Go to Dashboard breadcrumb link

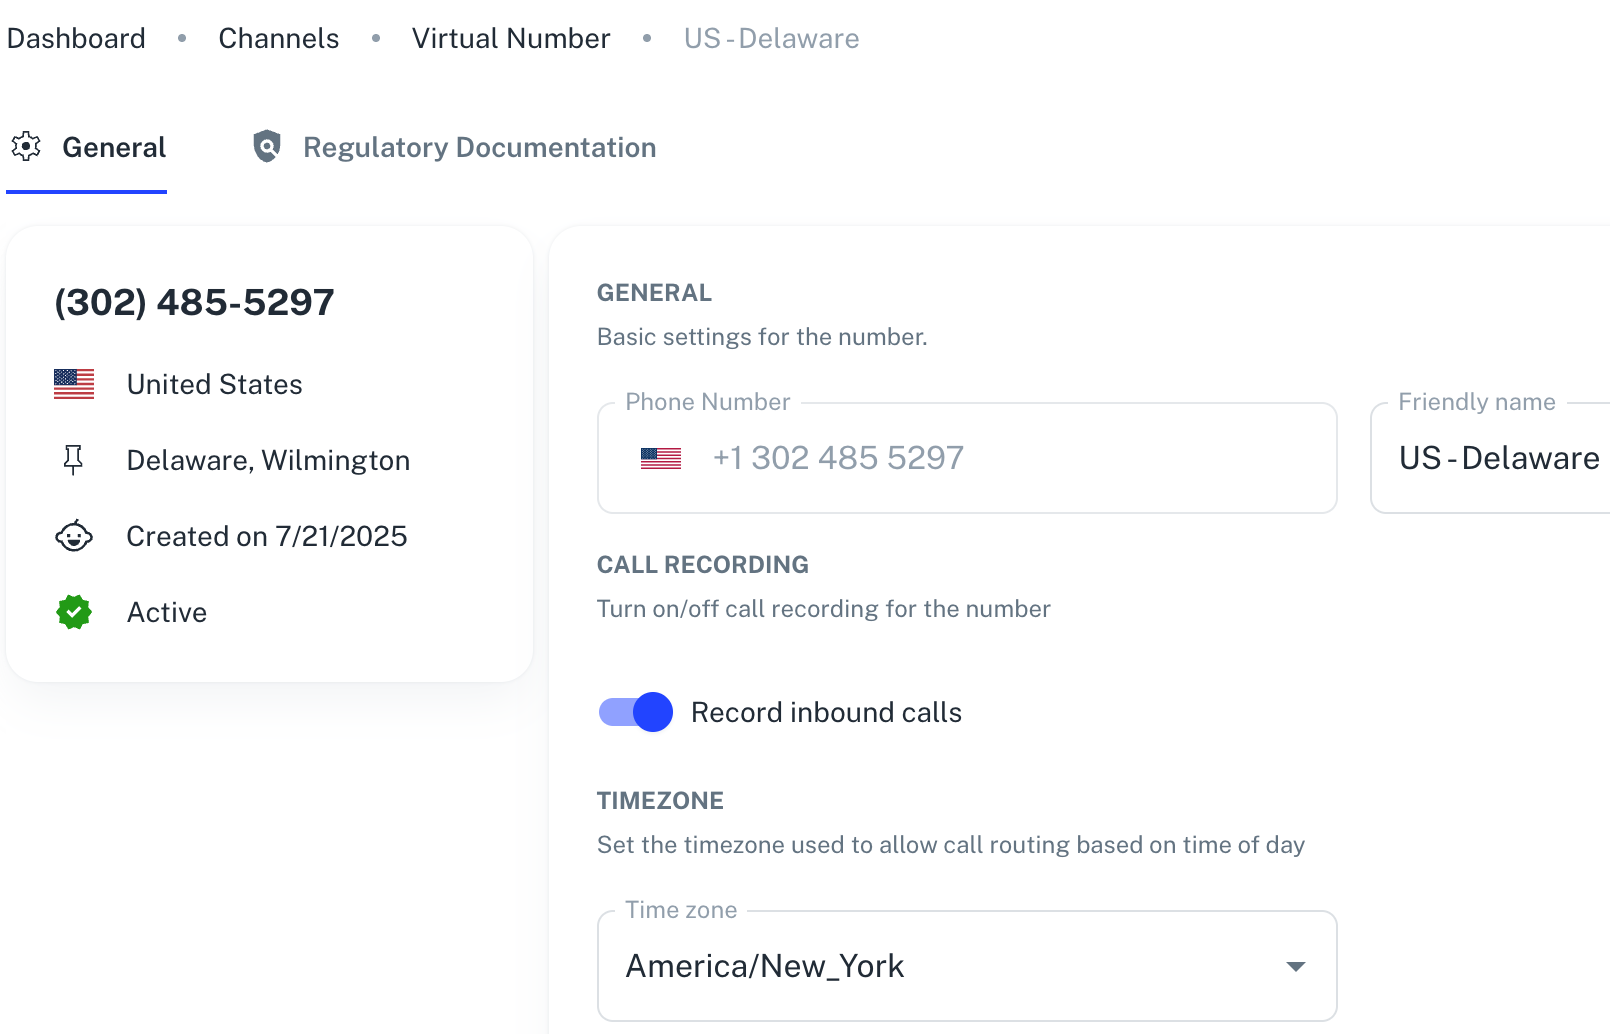pyautogui.click(x=76, y=38)
